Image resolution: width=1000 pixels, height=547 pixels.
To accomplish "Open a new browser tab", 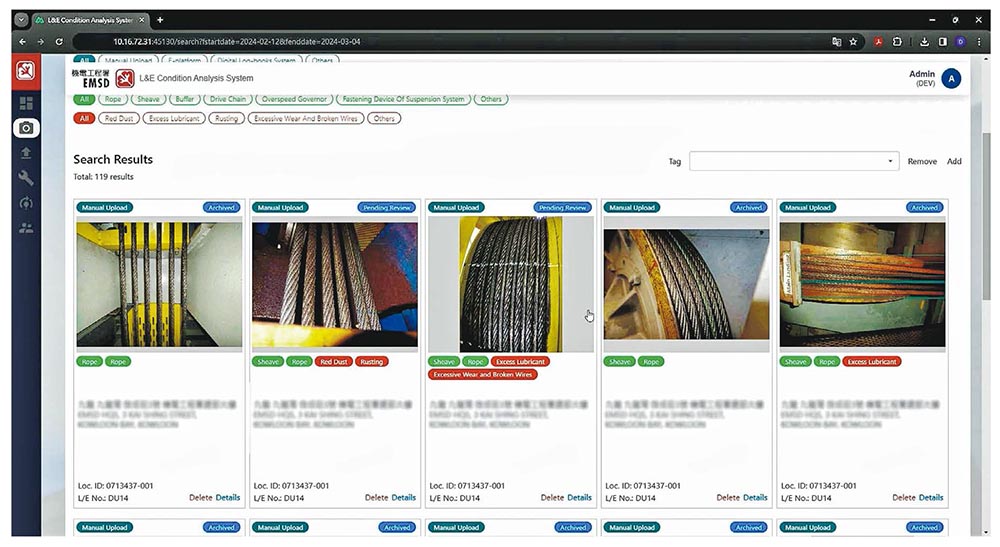I will (x=160, y=20).
